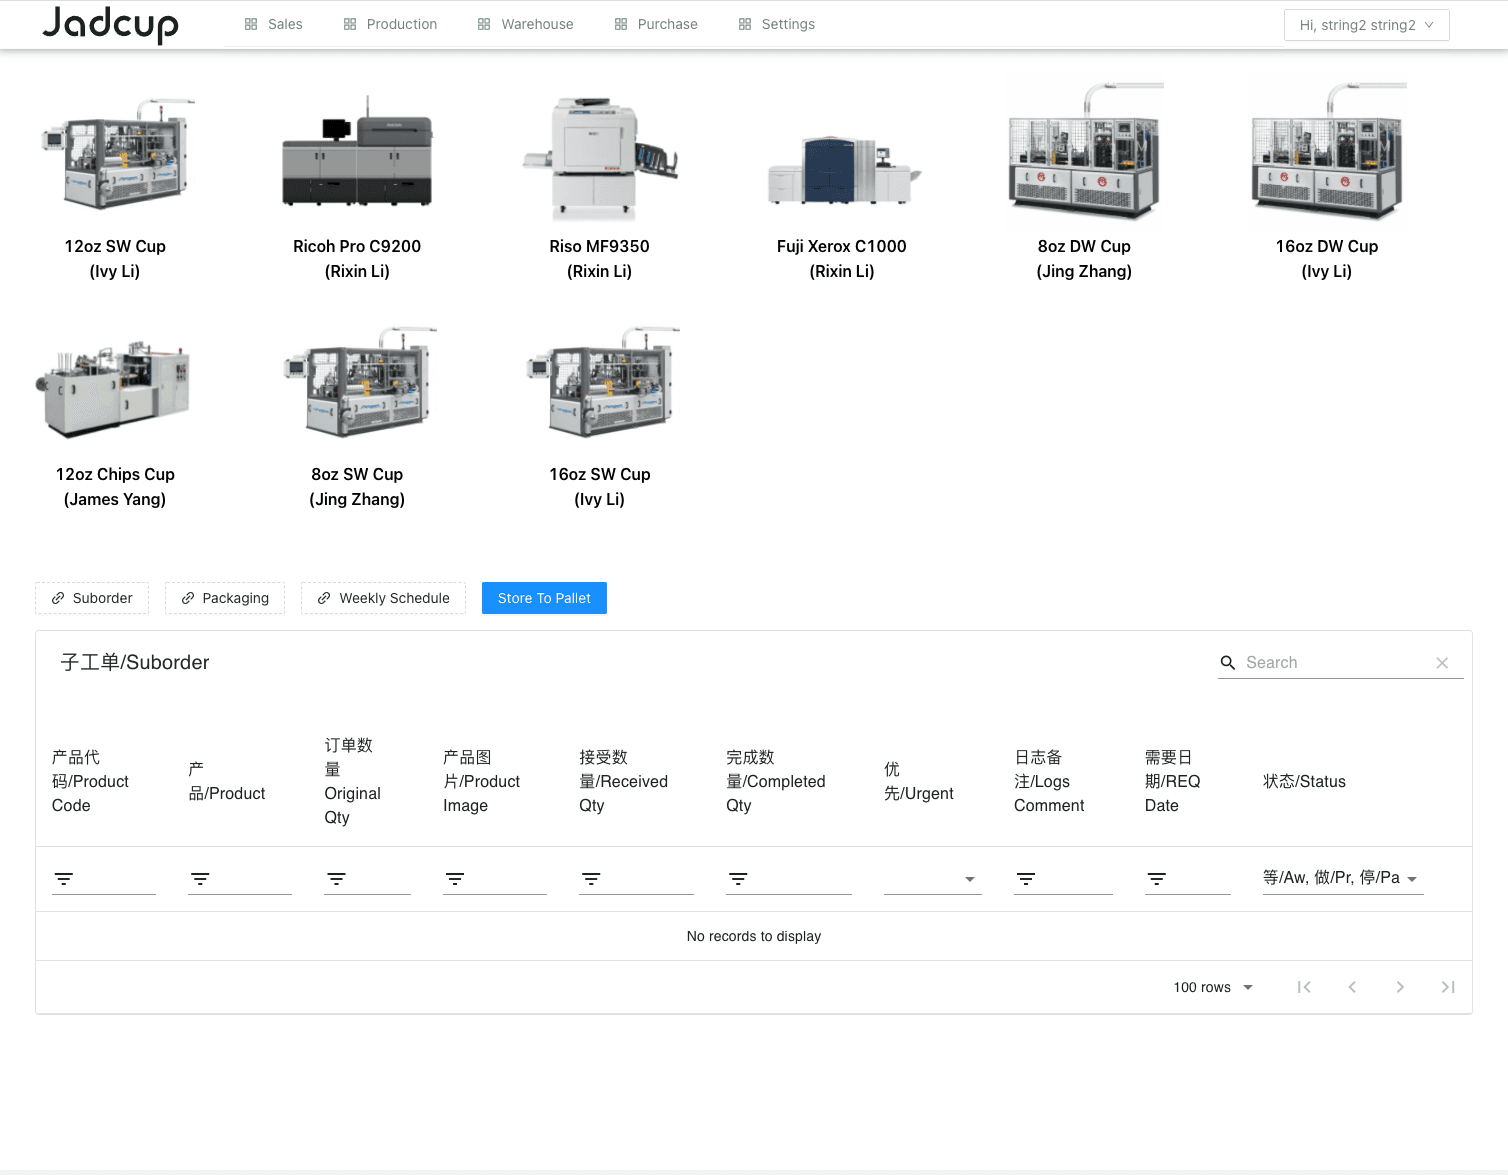Click the Completed Qty filter icon
This screenshot has height=1175, width=1508.
point(738,879)
